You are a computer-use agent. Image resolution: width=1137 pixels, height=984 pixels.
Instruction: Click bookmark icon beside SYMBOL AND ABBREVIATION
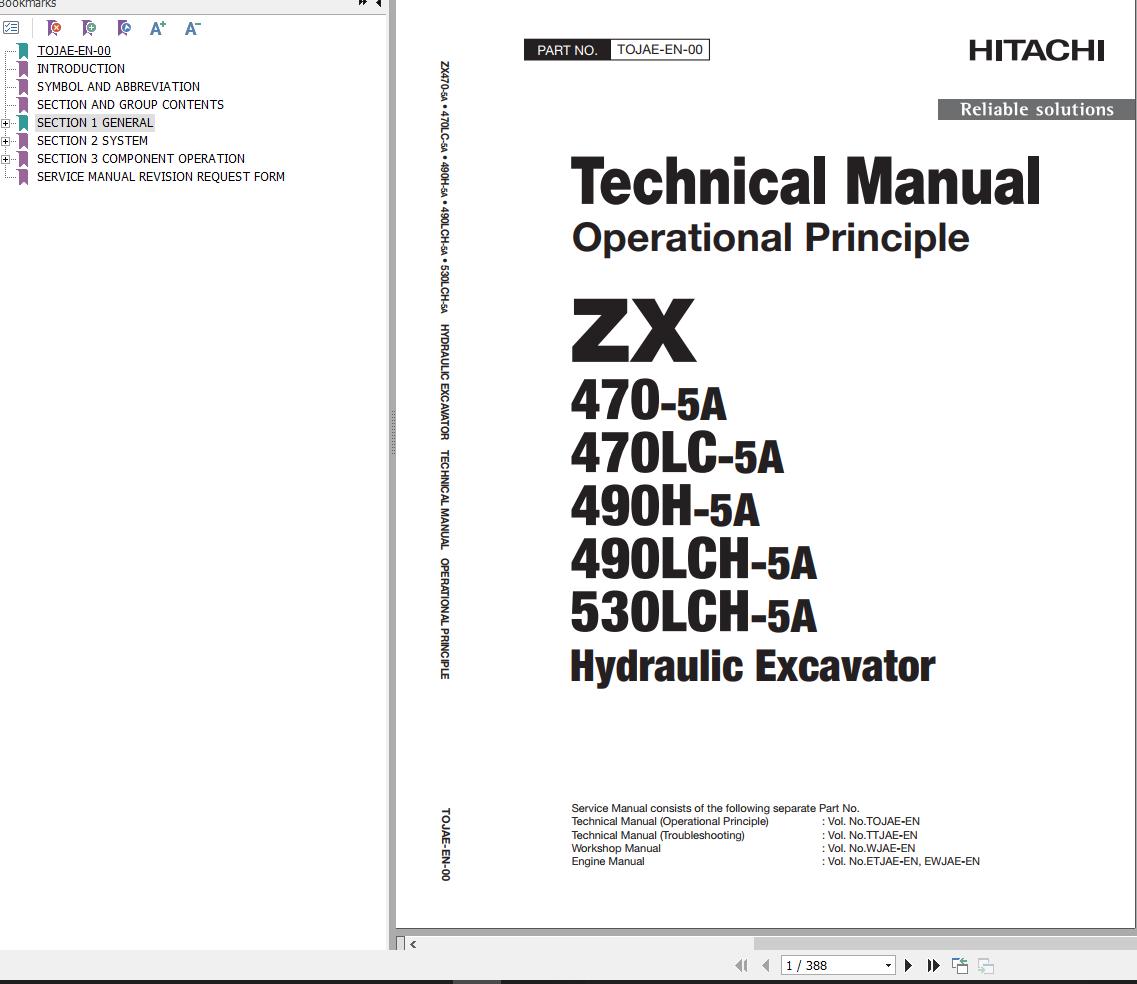pos(23,87)
